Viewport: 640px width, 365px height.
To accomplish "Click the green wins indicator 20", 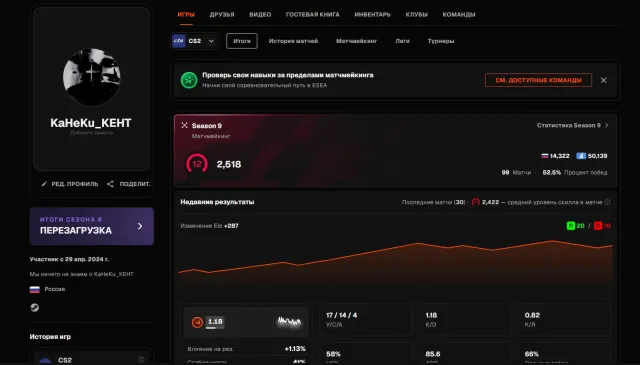I will click(x=576, y=226).
